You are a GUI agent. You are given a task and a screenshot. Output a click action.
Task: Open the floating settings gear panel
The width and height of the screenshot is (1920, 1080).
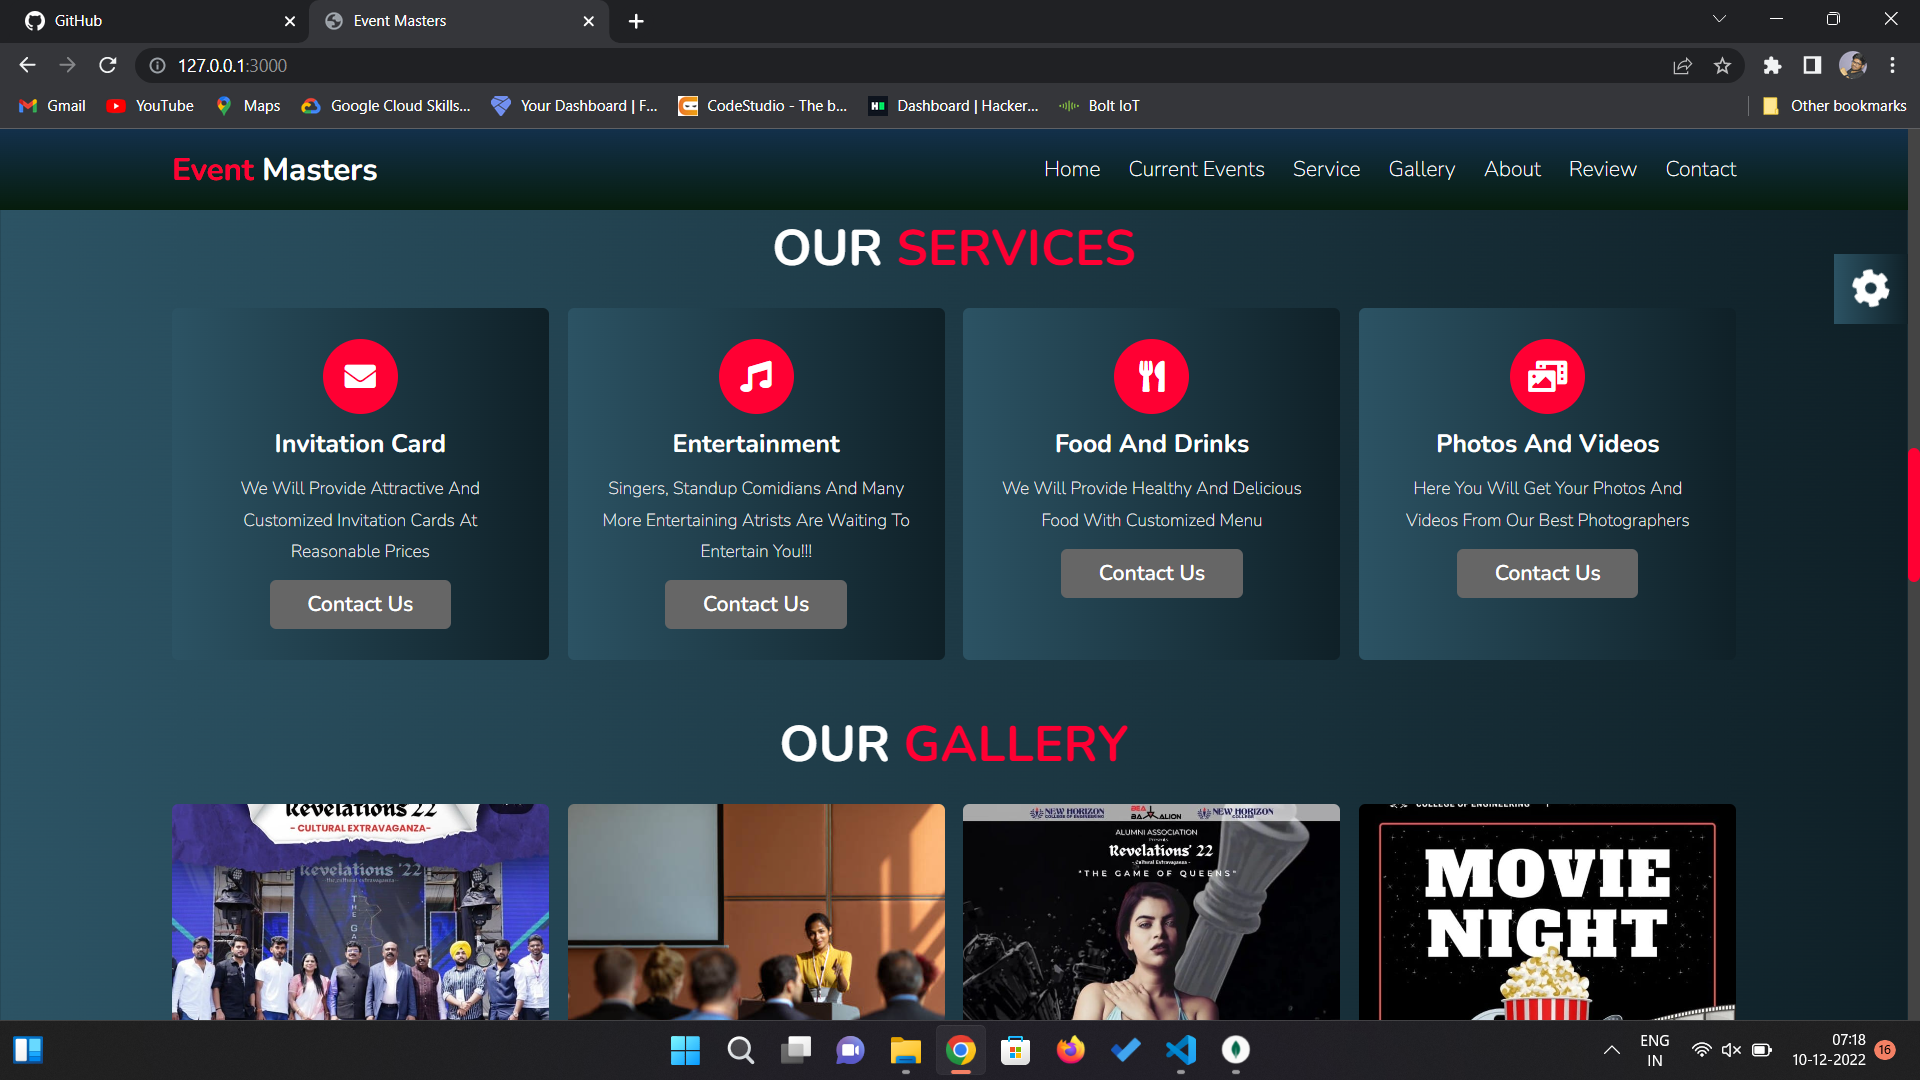(1870, 289)
